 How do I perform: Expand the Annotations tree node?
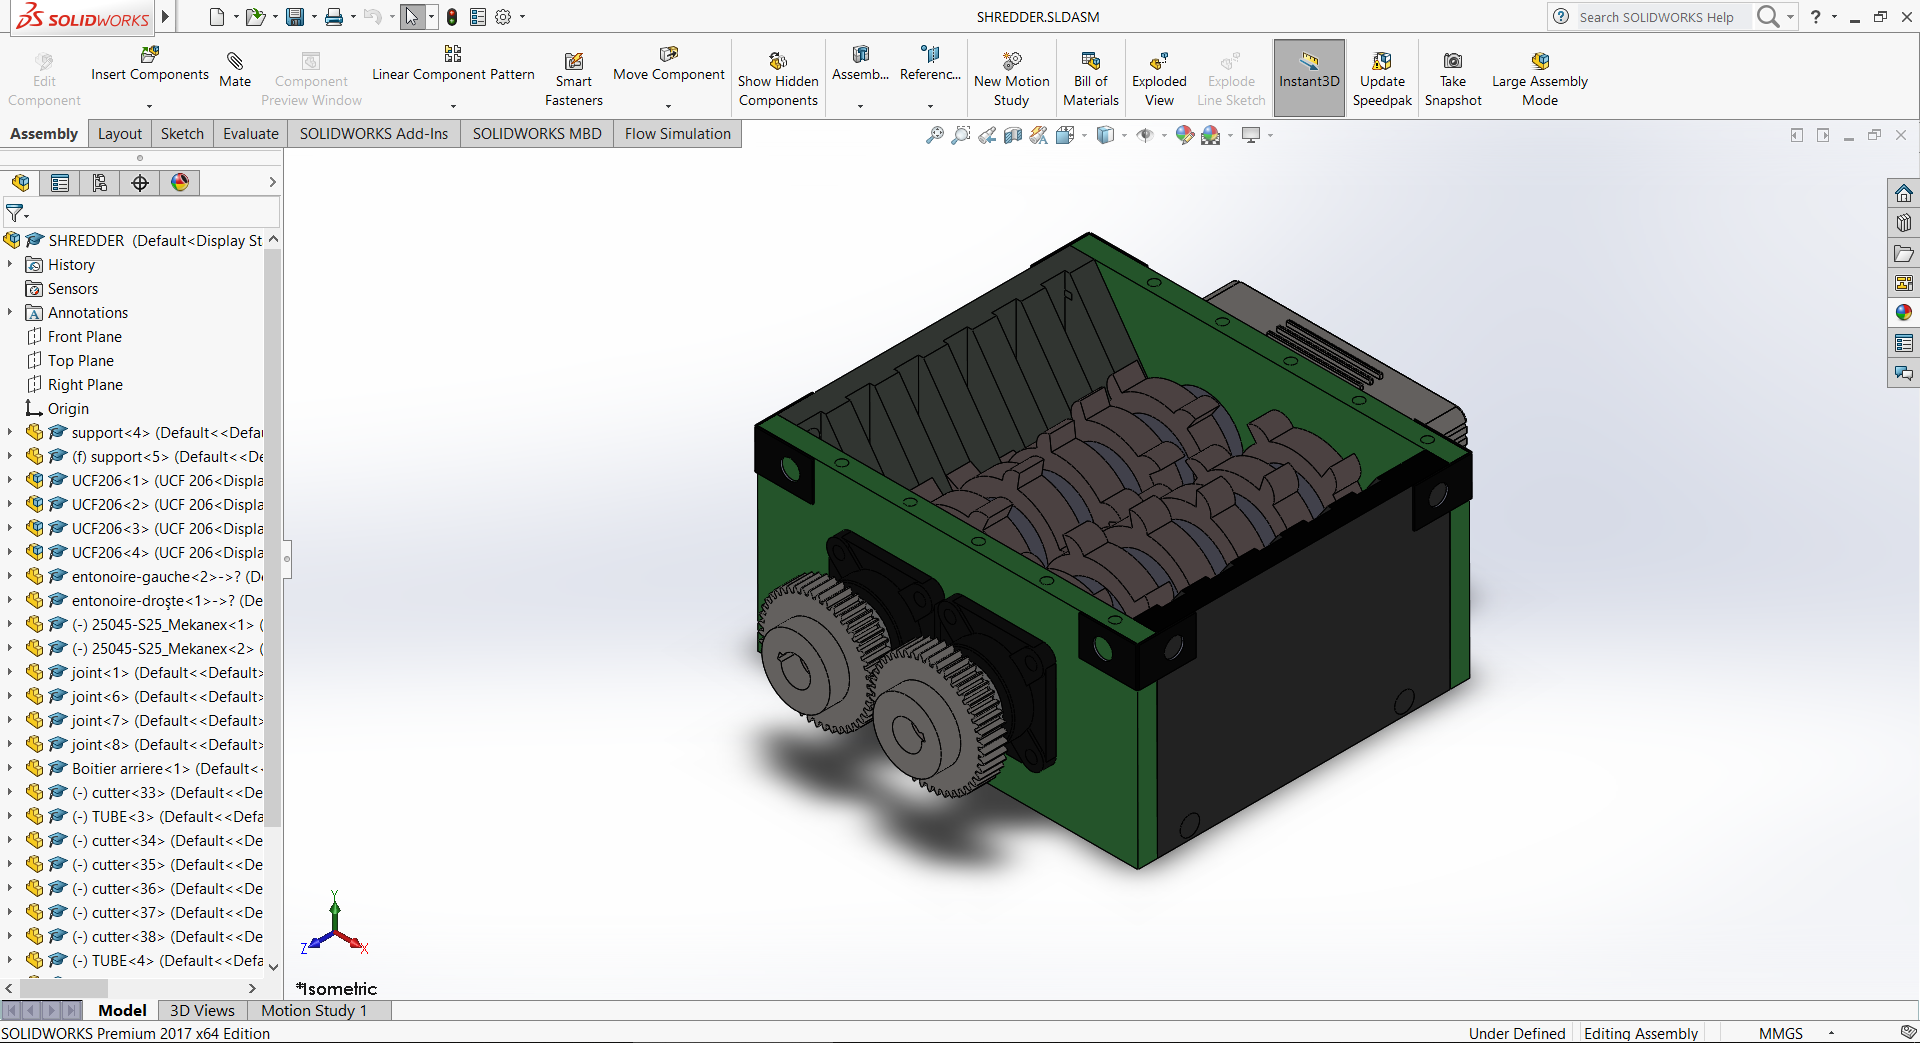[x=10, y=312]
